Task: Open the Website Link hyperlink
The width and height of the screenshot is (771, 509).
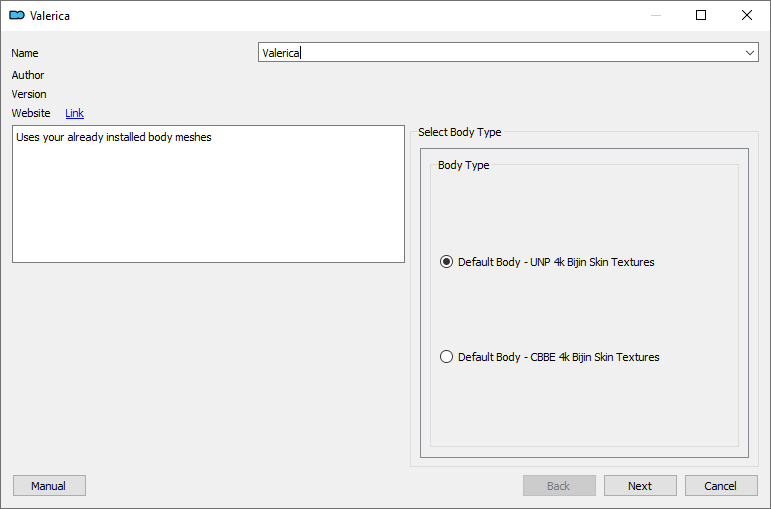Action: pos(74,113)
